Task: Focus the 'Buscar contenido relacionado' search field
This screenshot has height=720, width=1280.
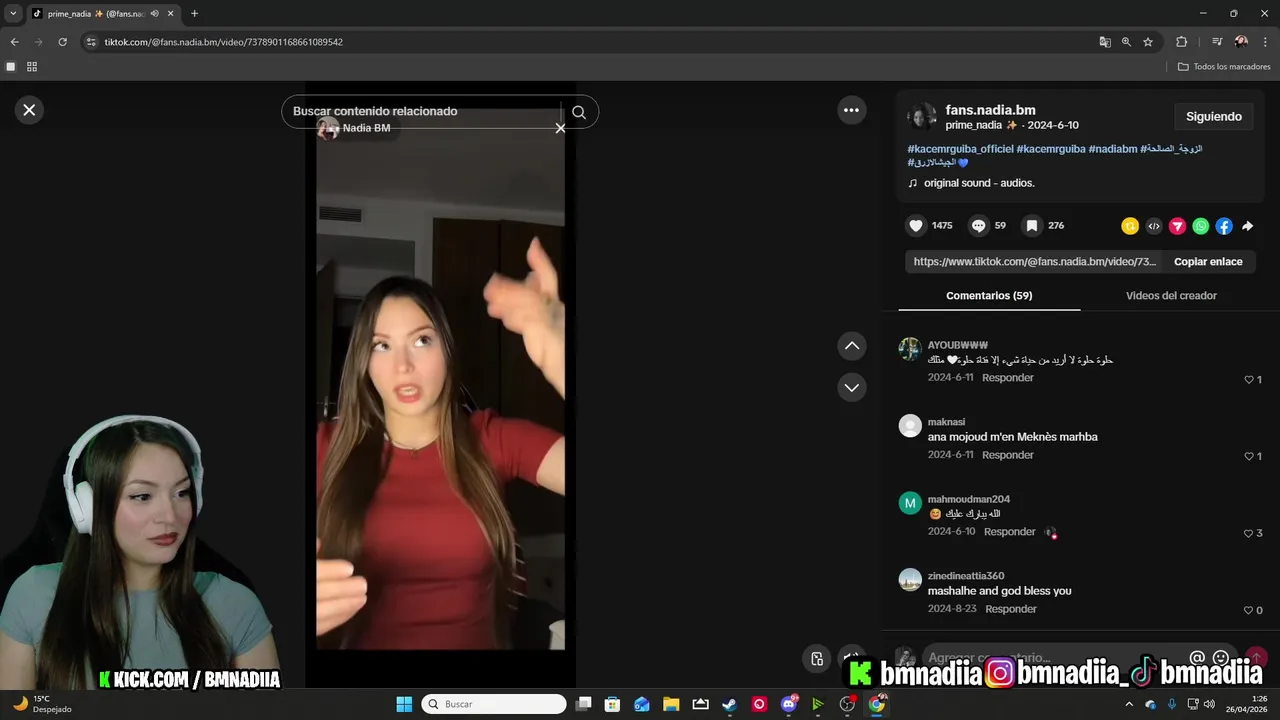Action: 428,111
